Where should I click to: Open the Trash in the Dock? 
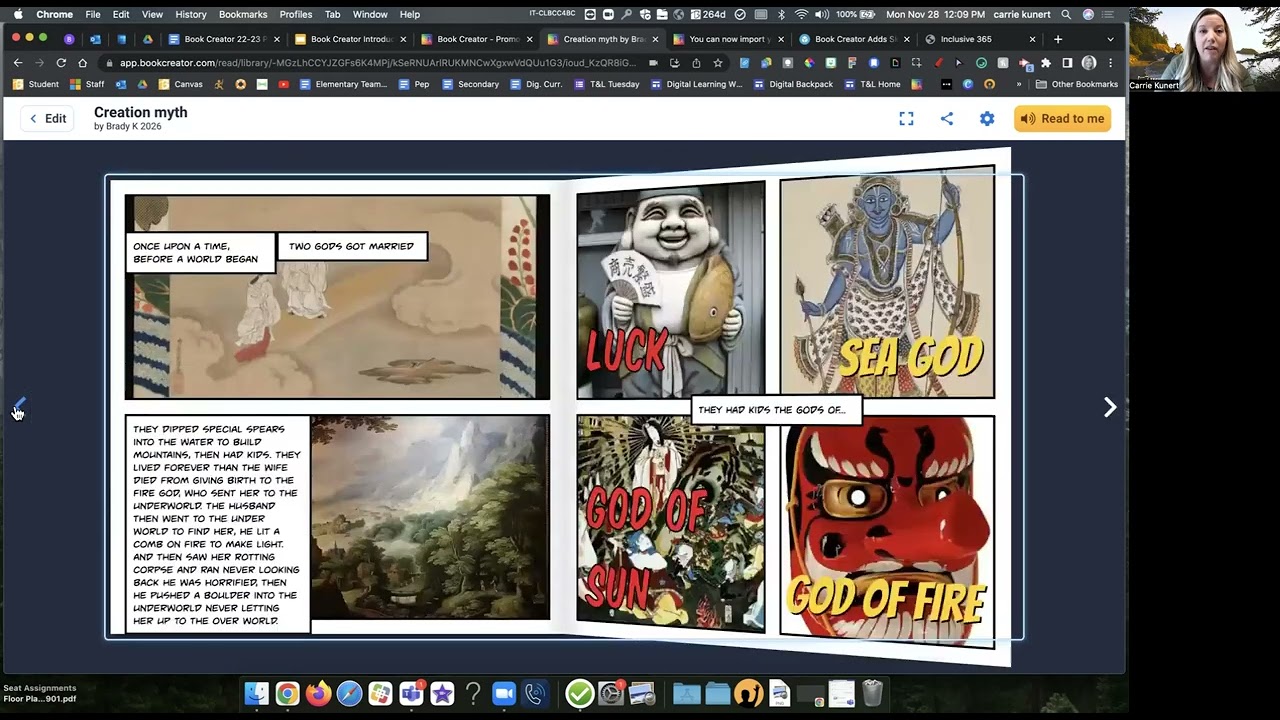[x=872, y=693]
